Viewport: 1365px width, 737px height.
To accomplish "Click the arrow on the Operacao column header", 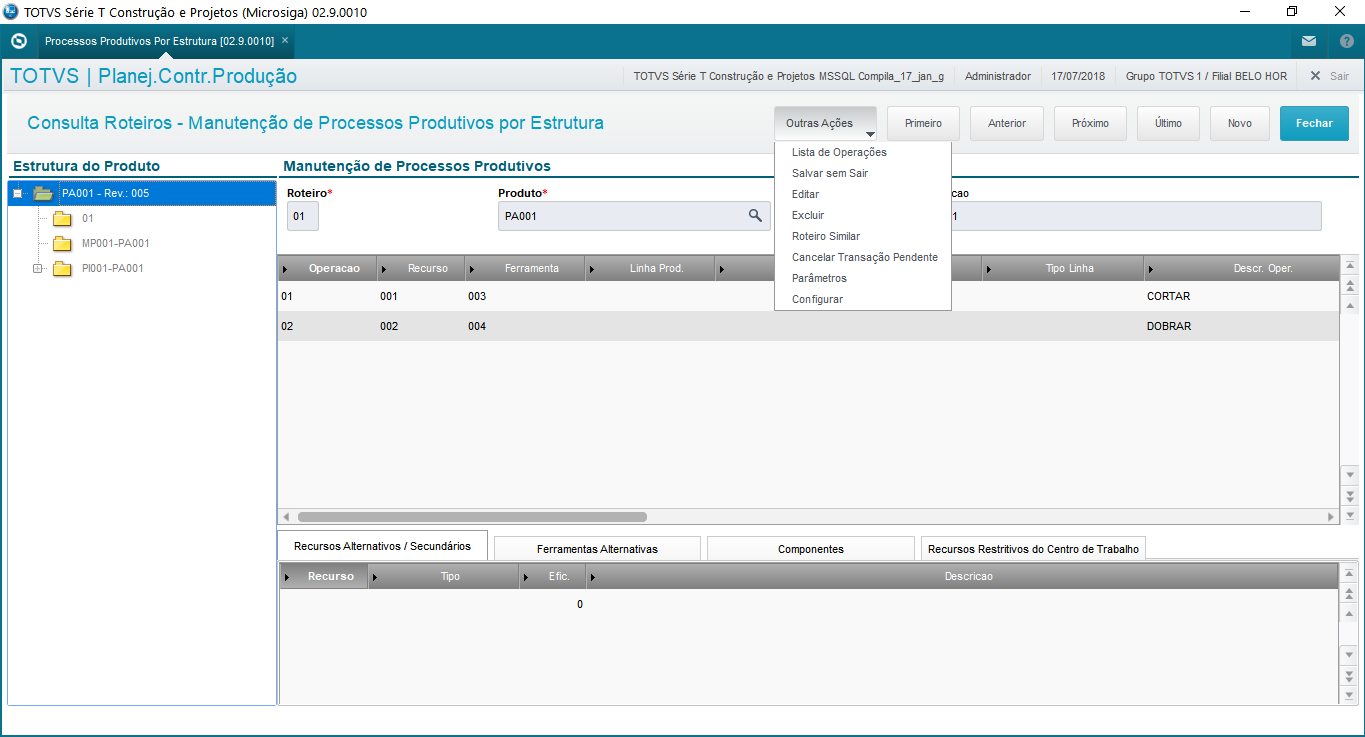I will (286, 269).
